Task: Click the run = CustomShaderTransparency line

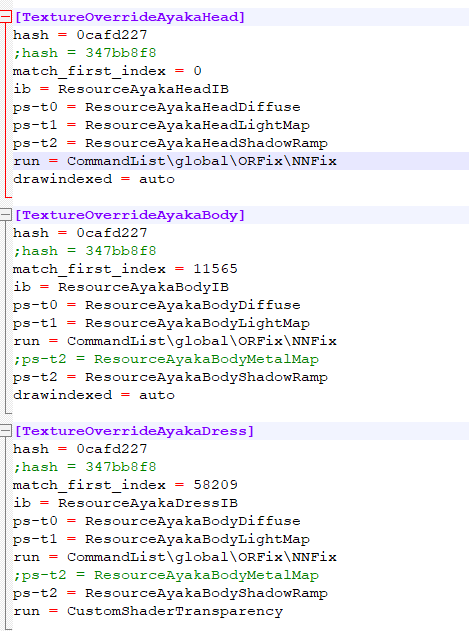Action: 148,611
